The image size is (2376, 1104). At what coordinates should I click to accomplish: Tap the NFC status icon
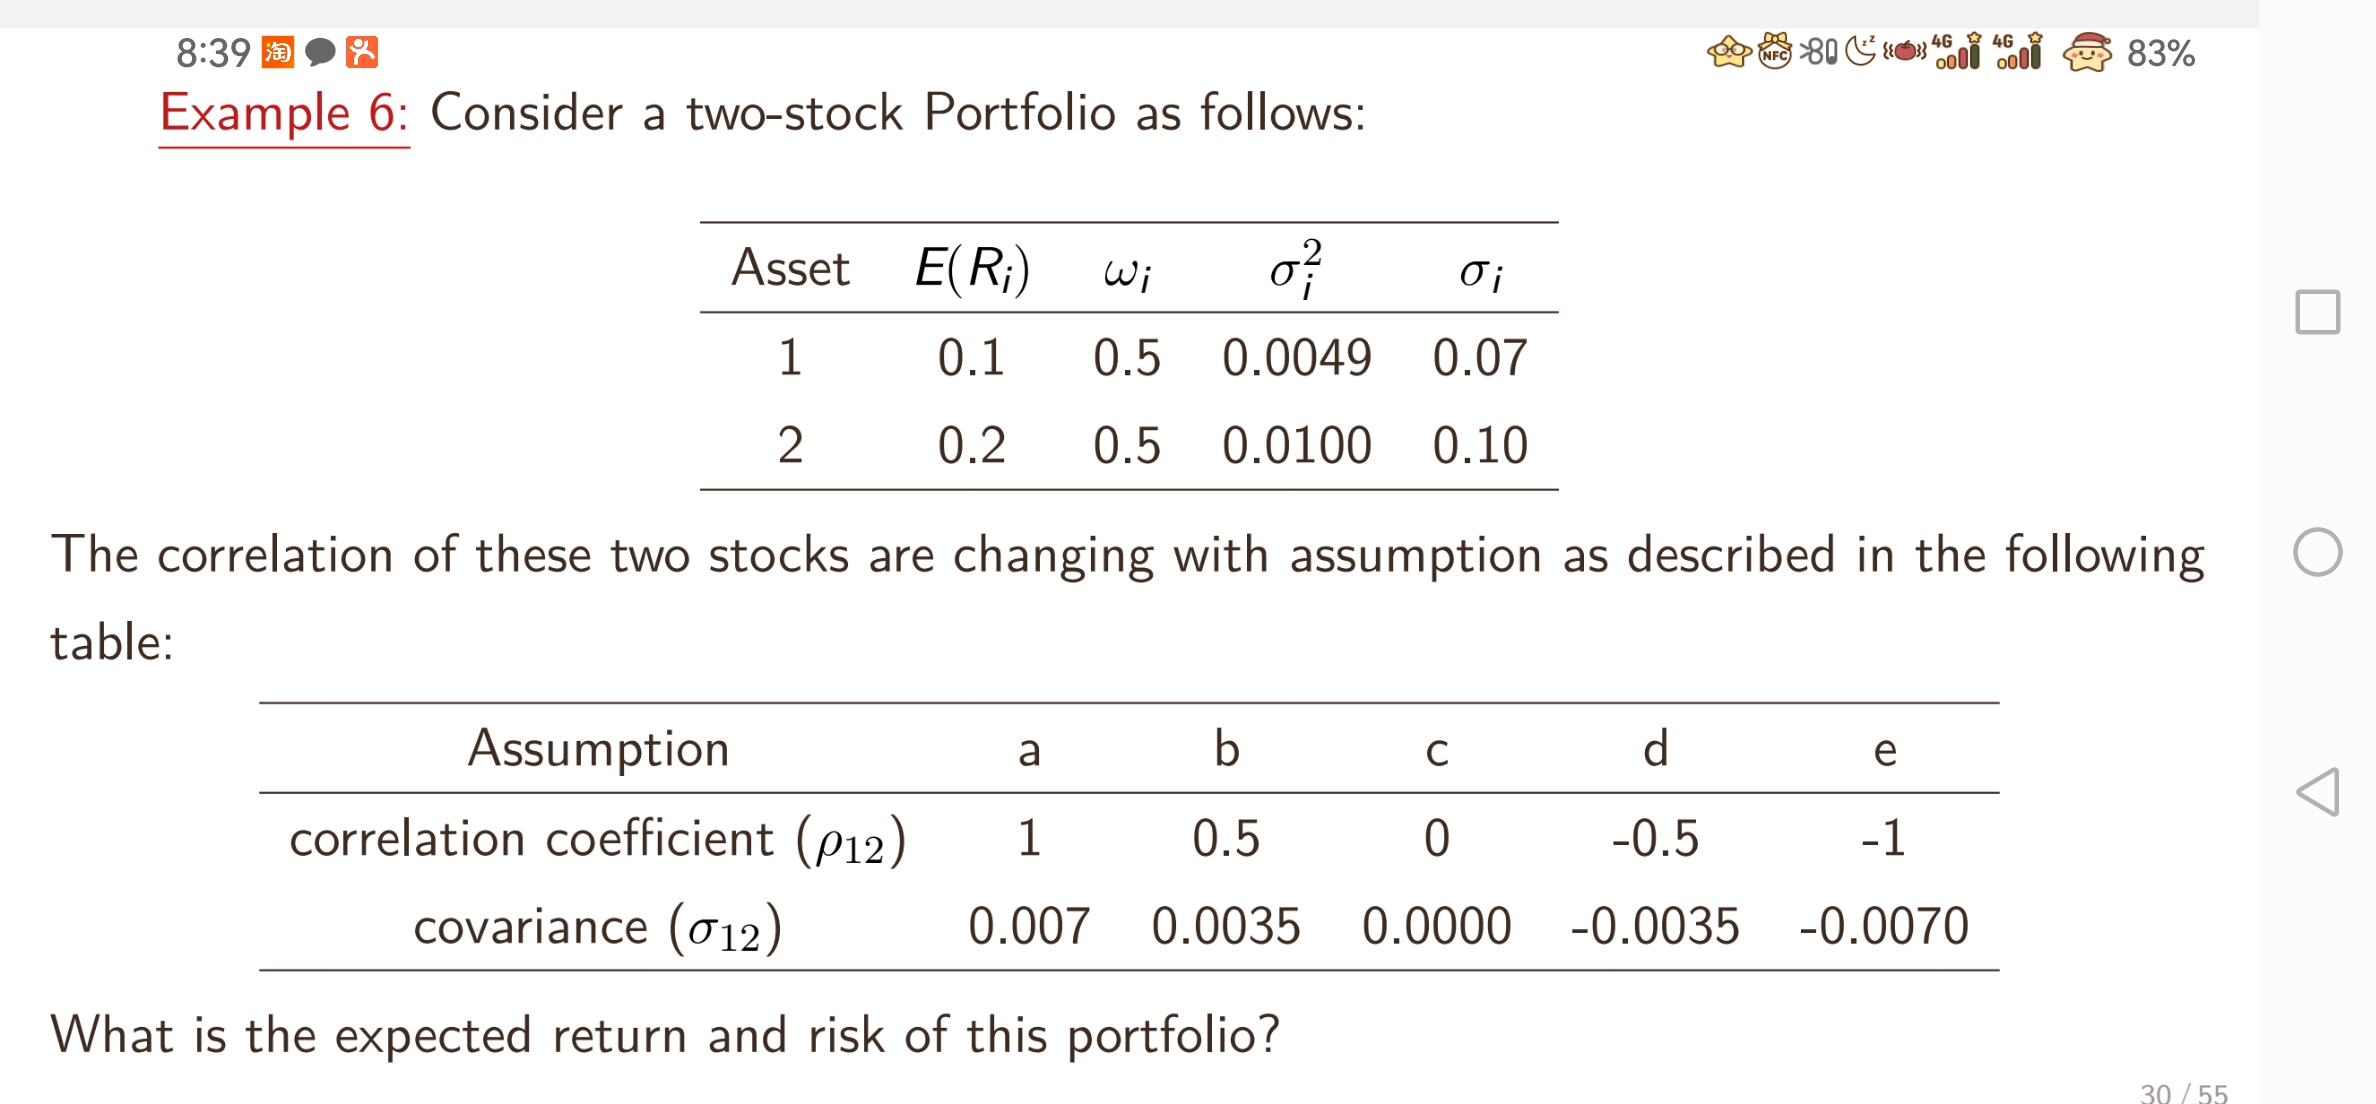coord(1775,51)
